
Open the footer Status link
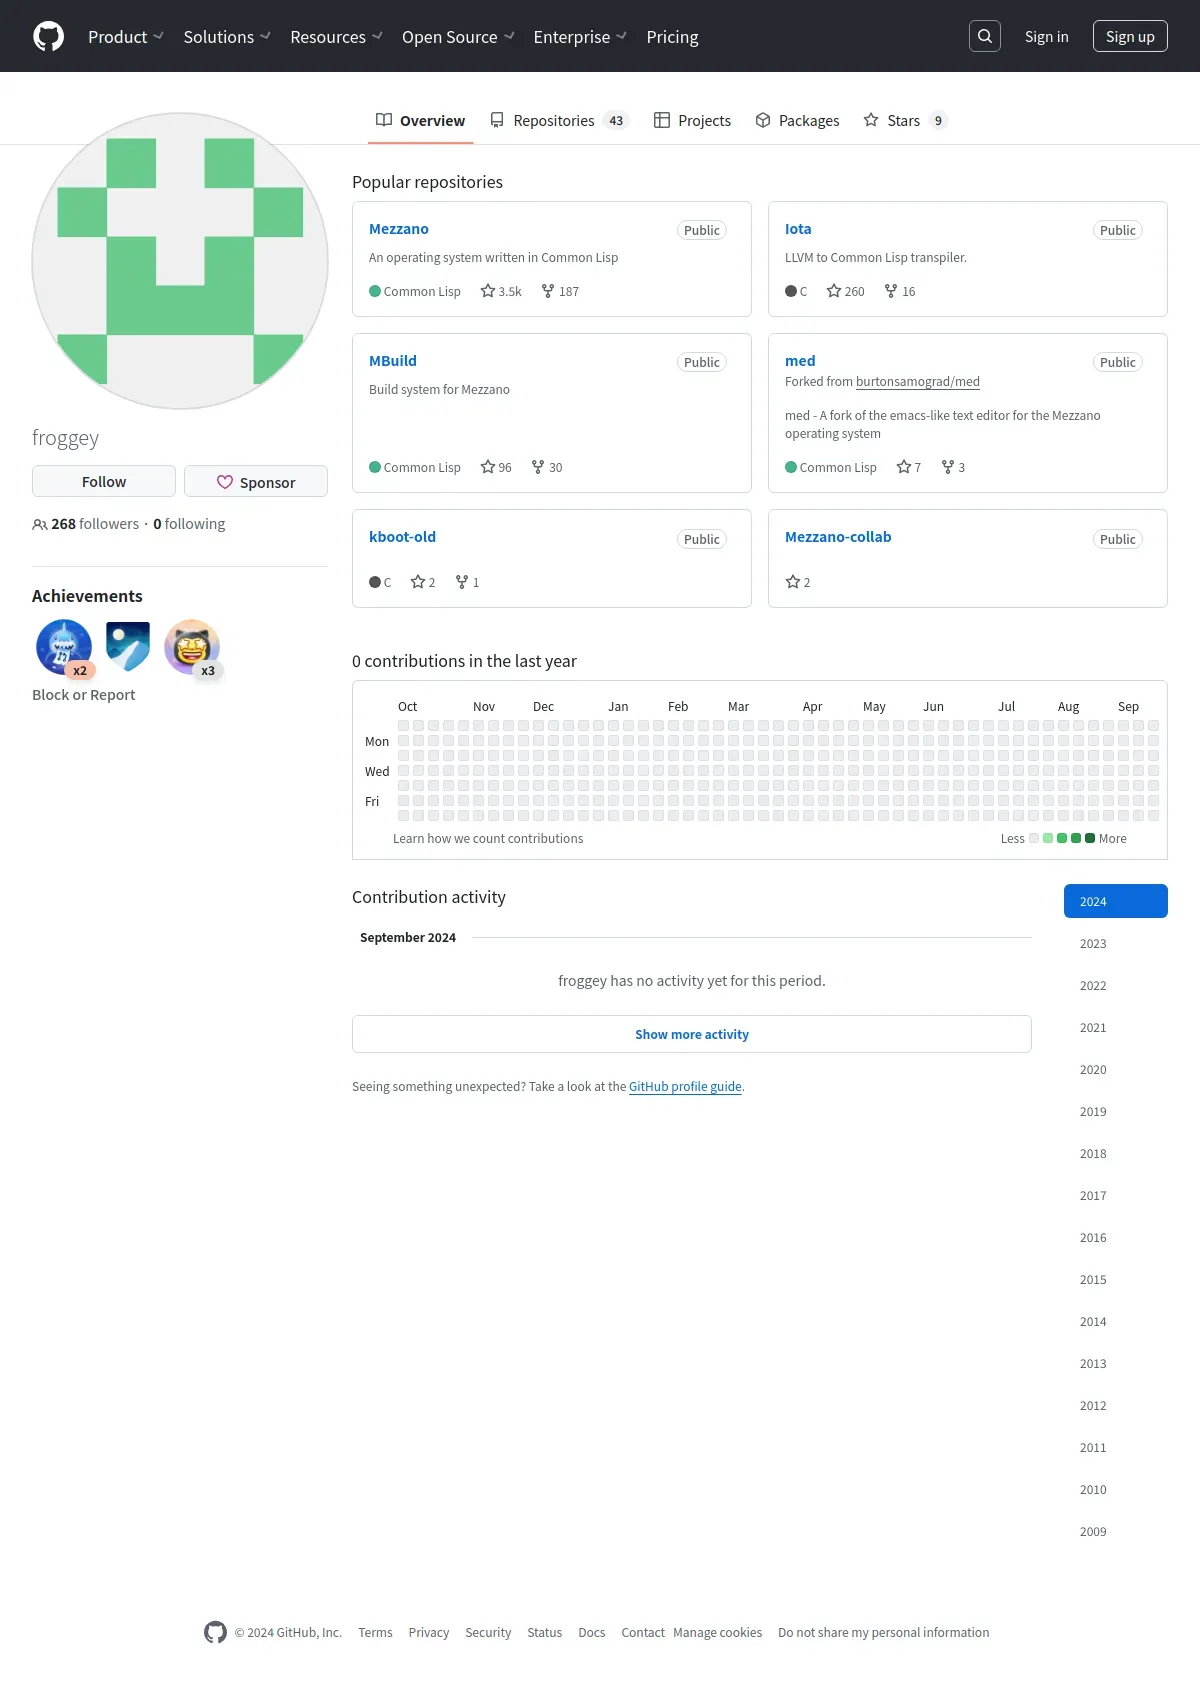[544, 1632]
